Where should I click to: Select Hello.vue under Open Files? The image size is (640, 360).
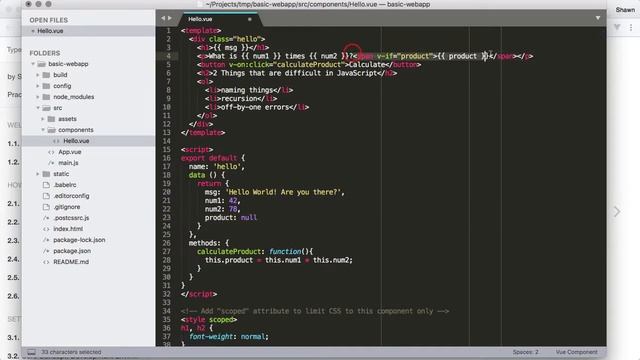coord(50,31)
